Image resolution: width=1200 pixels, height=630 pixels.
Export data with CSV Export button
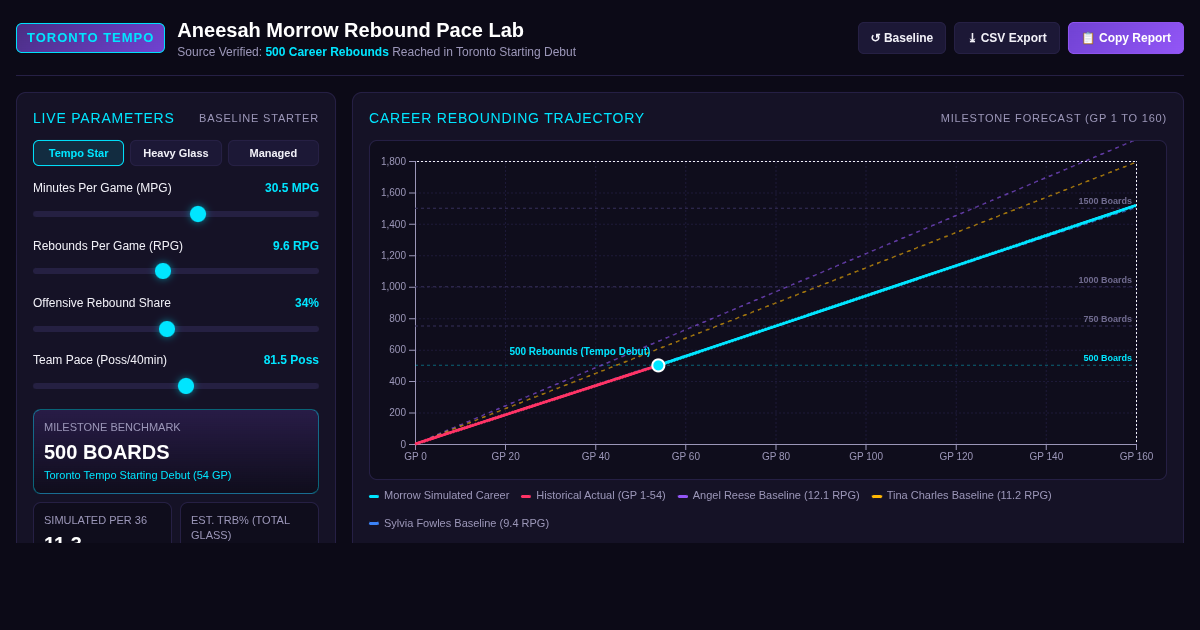1007,38
